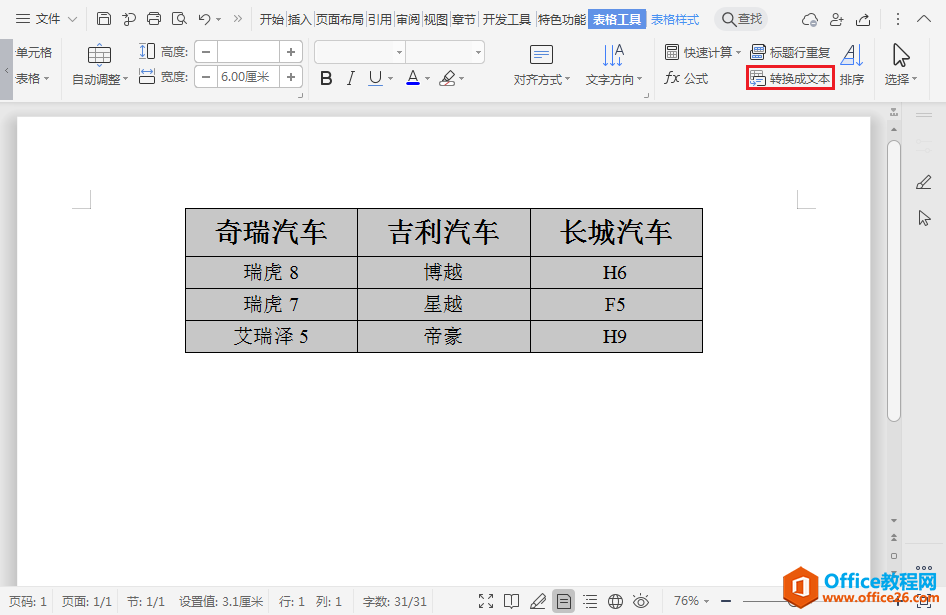This screenshot has height=615, width=946.
Task: Click the 表格 dropdown at ribbon left
Action: 32,78
